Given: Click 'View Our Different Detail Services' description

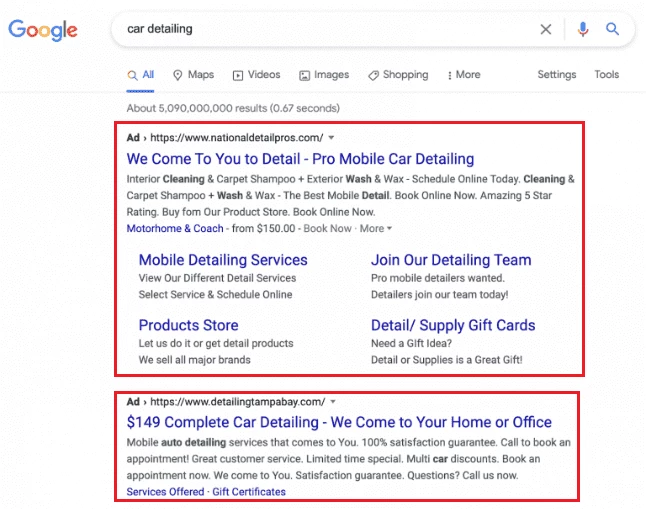Looking at the screenshot, I should point(217,278).
